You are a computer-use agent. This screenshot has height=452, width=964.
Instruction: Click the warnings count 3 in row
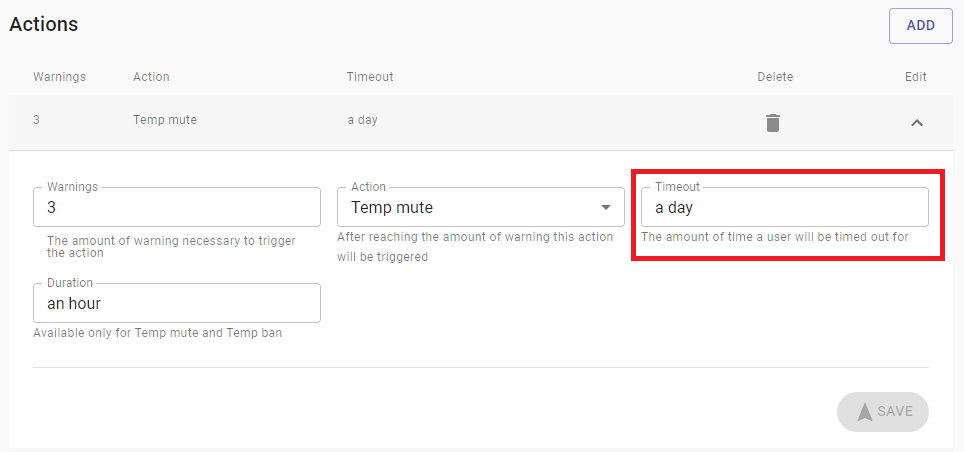point(37,120)
